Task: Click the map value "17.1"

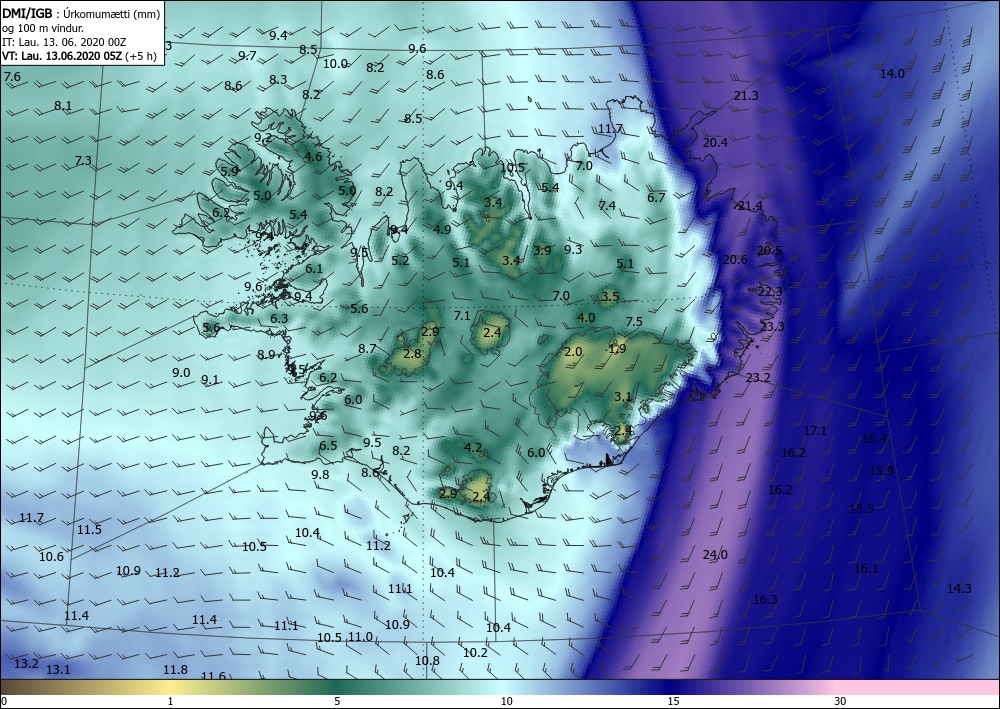Action: coord(814,431)
